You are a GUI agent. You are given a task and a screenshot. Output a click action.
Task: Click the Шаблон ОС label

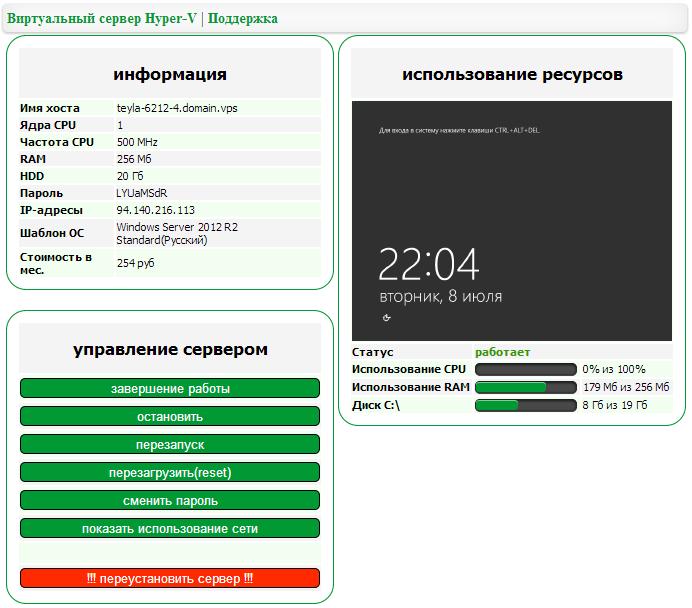52,233
